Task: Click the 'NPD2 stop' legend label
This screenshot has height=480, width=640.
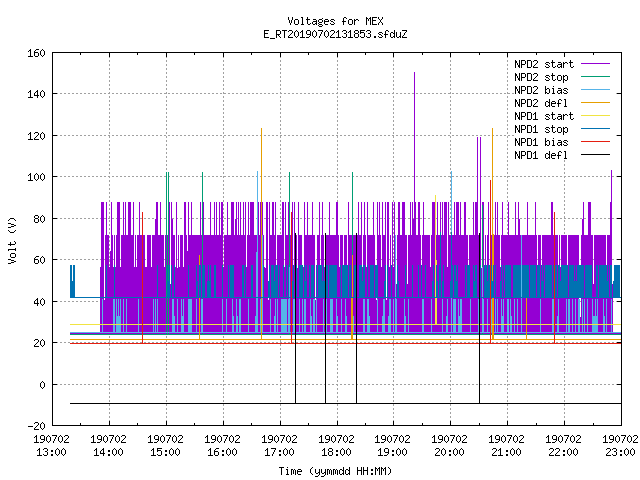Action: click(541, 77)
